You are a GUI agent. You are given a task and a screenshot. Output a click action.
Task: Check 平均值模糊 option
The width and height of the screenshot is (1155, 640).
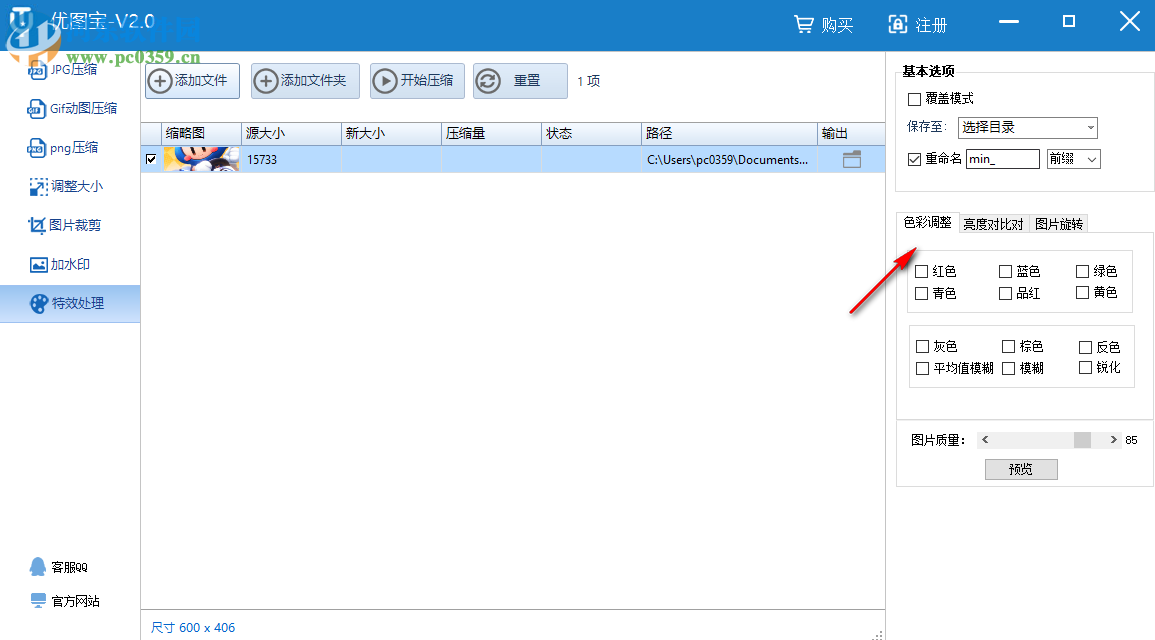pos(922,368)
